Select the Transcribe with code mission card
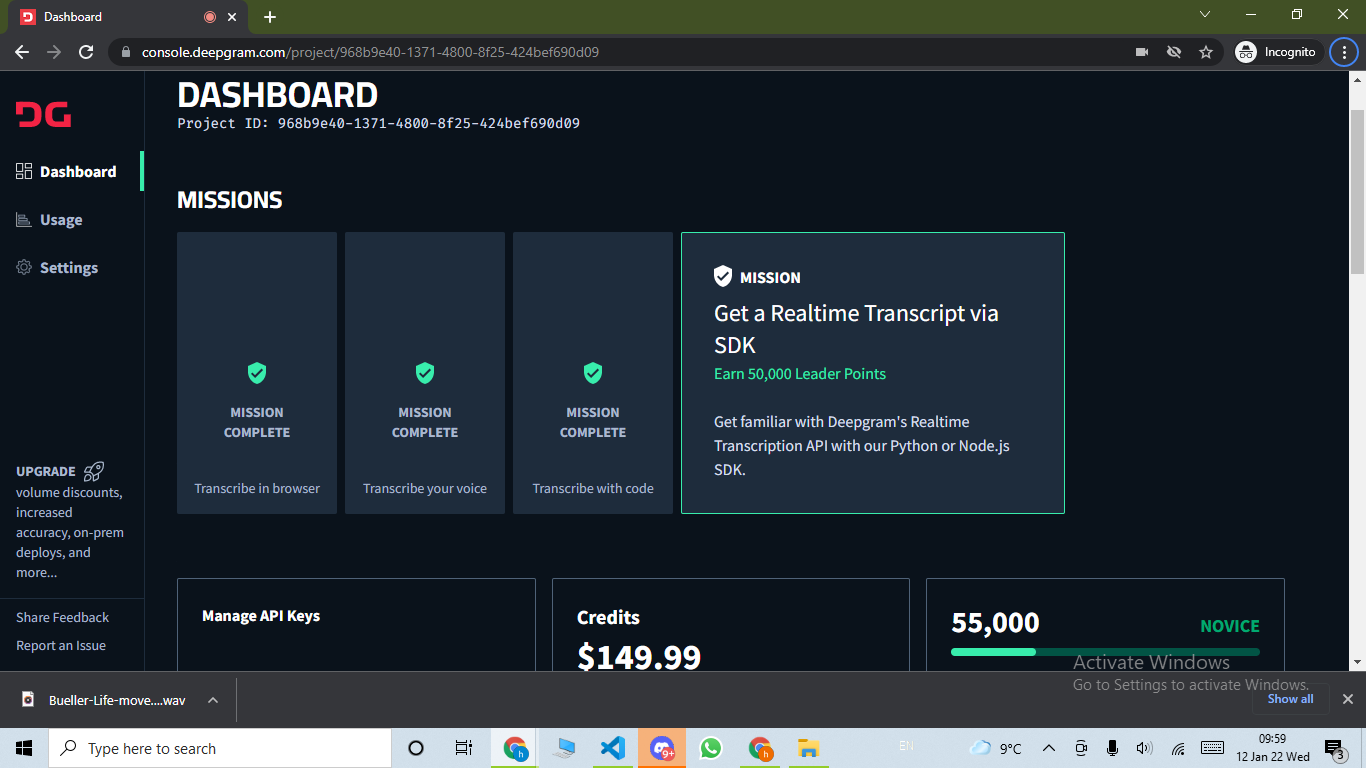Viewport: 1366px width, 768px height. pyautogui.click(x=593, y=373)
